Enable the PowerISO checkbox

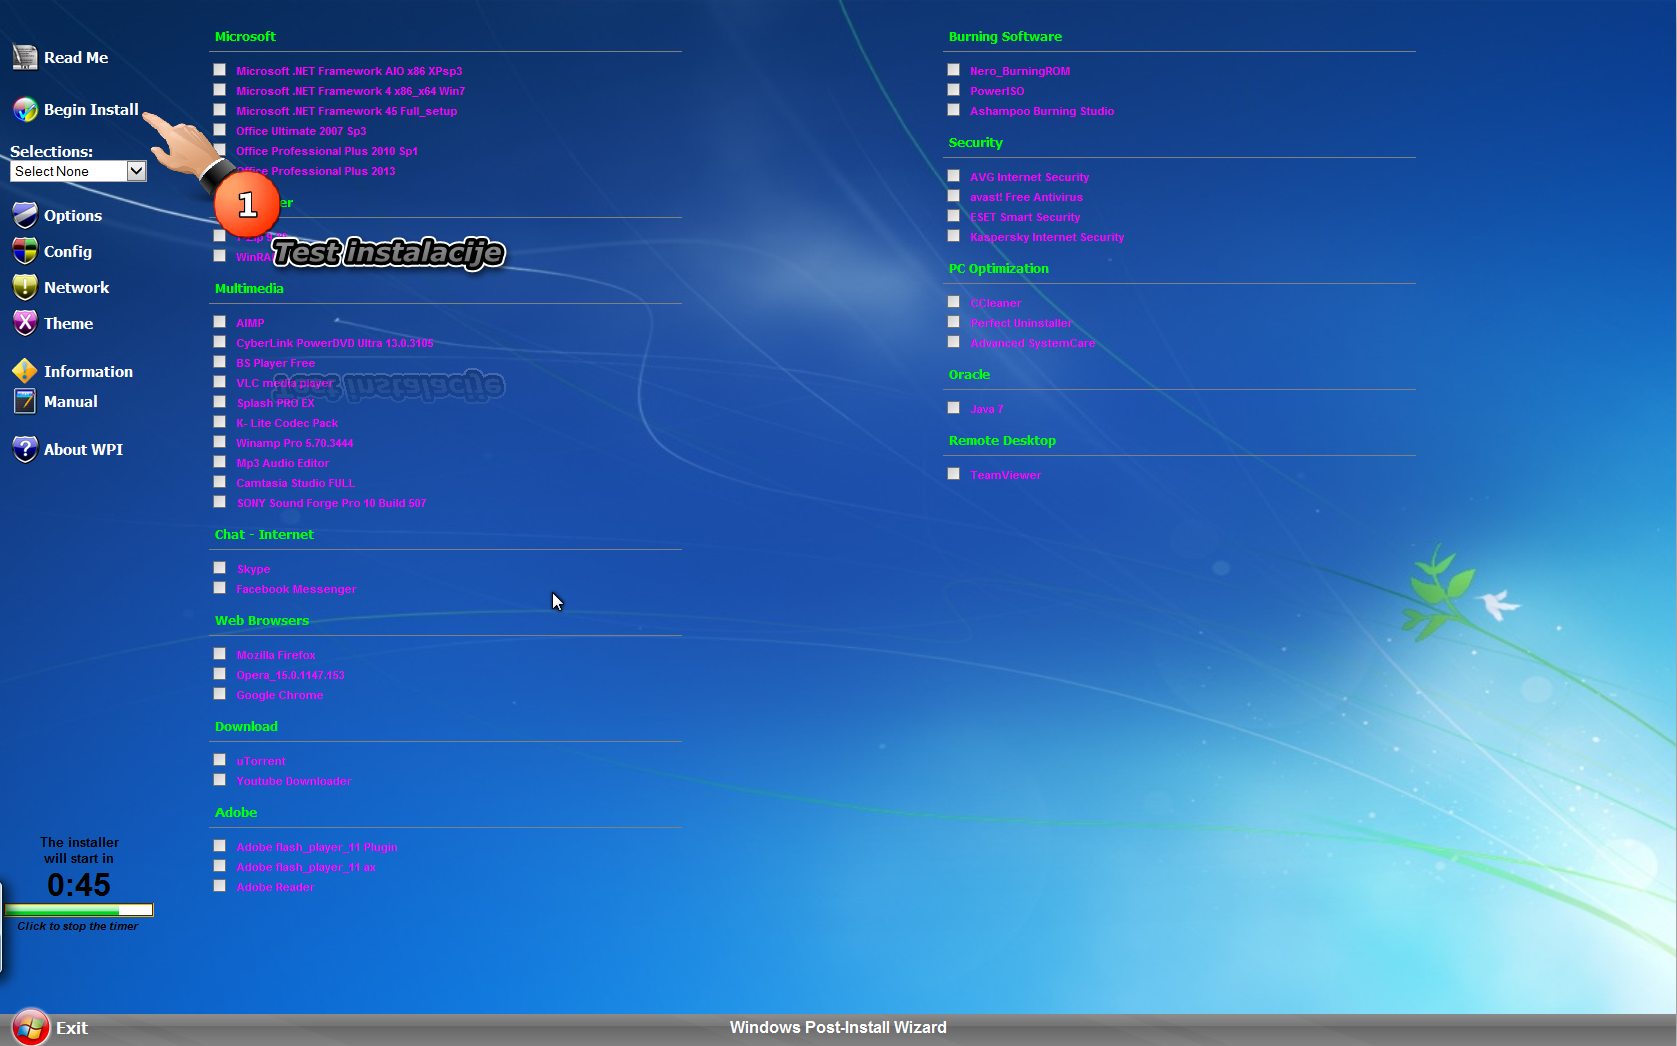click(953, 90)
